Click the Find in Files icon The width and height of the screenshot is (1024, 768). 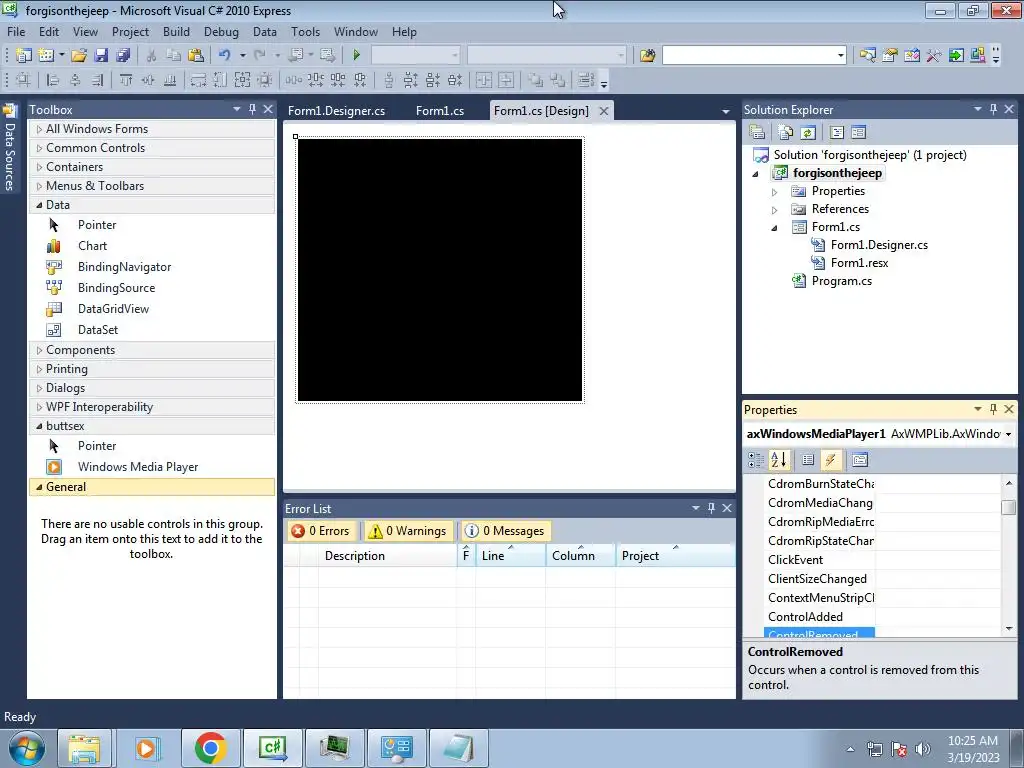point(647,55)
